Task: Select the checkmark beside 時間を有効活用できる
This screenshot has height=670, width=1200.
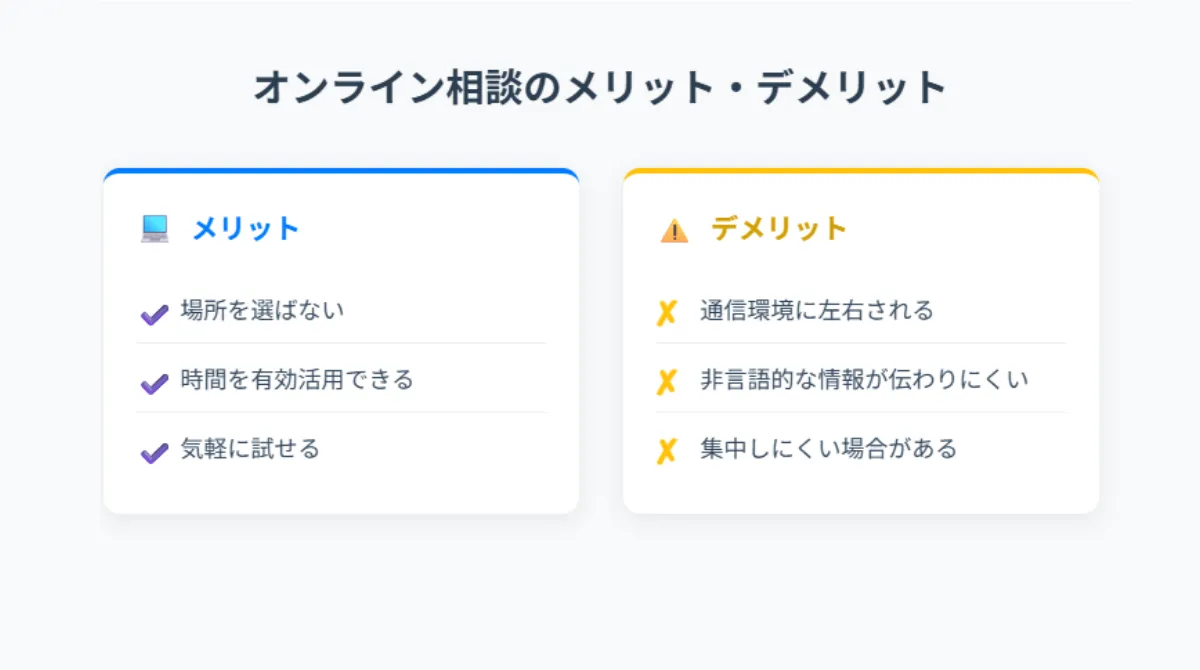Action: [153, 383]
